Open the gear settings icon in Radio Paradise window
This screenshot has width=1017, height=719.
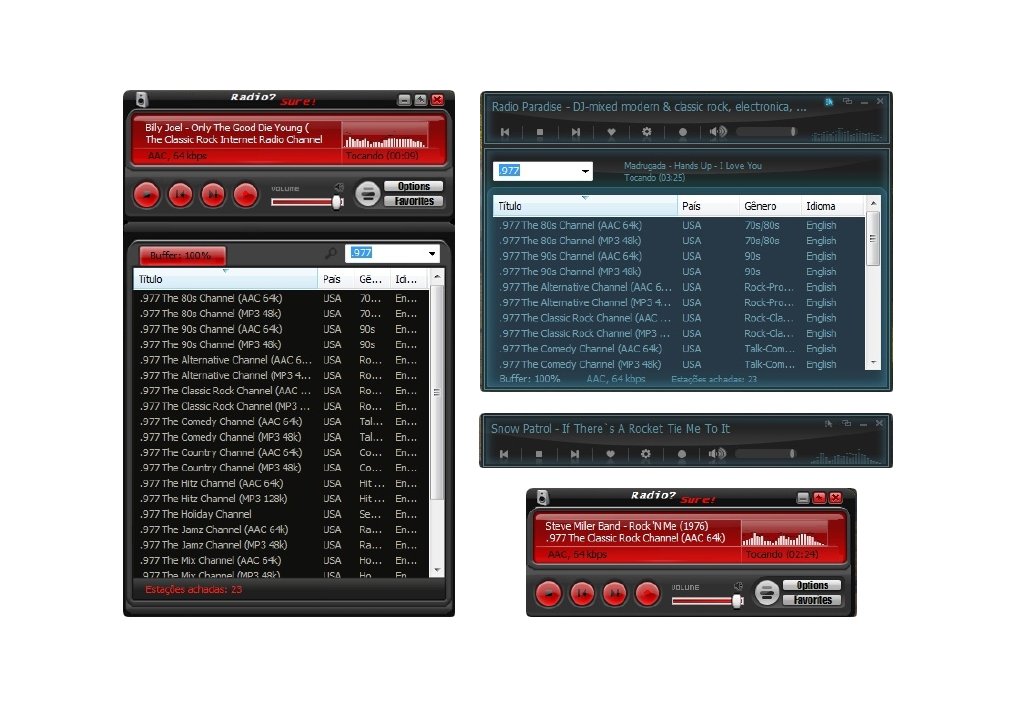coord(646,131)
